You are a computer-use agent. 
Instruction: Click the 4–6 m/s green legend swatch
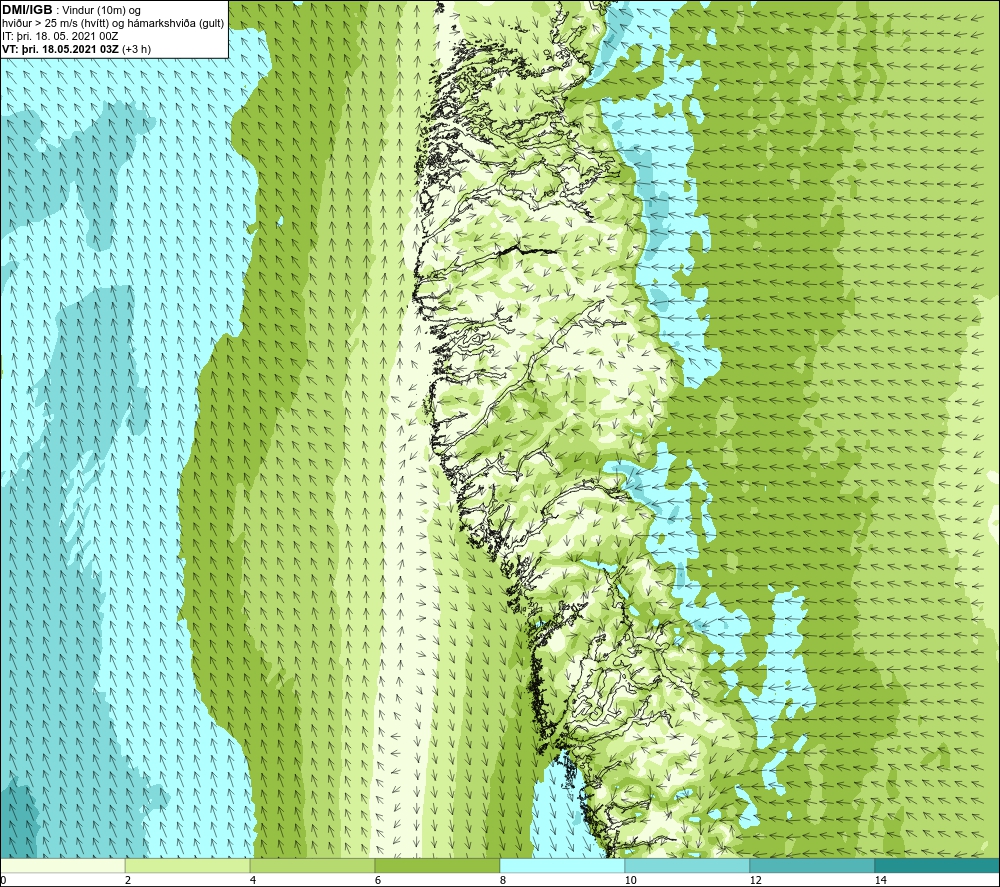(312, 865)
